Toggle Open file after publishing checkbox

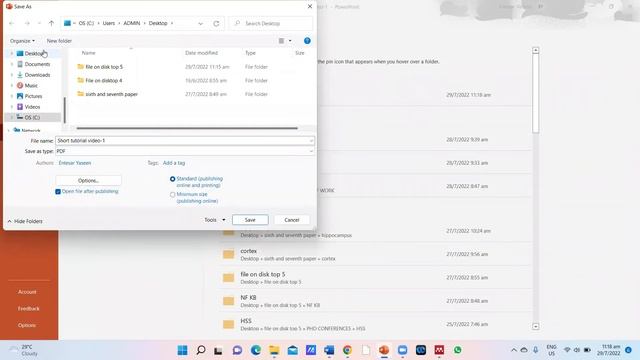[58, 191]
